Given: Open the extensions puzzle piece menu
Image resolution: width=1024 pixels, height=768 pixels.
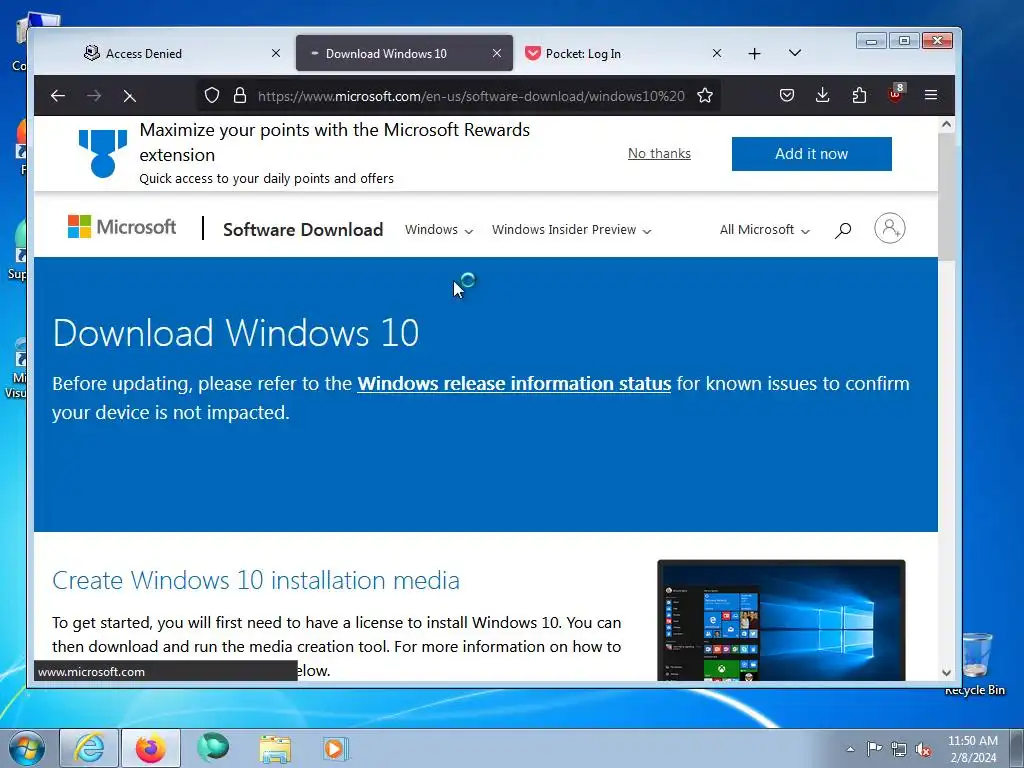Looking at the screenshot, I should tap(859, 95).
